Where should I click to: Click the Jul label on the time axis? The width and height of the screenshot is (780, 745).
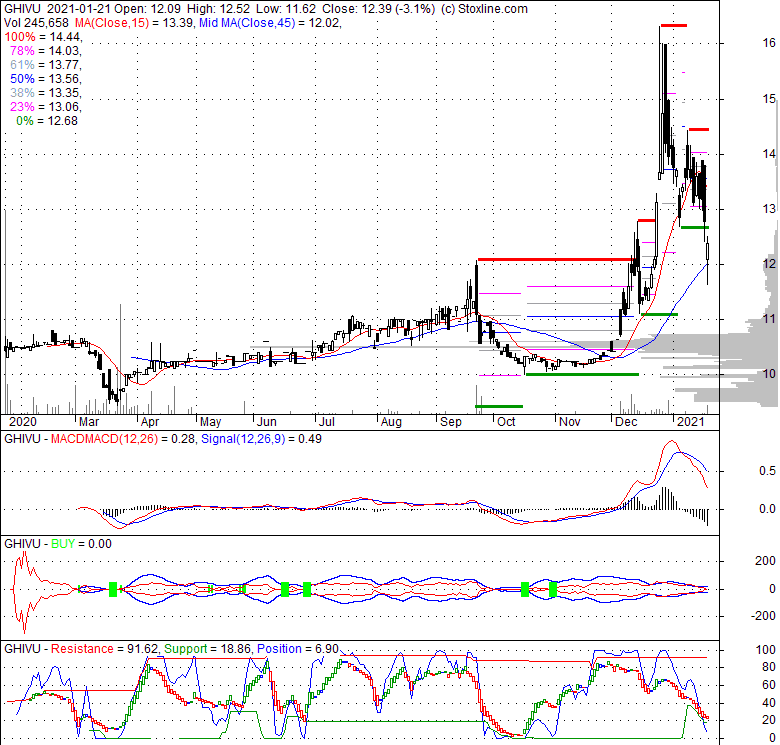coord(326,422)
